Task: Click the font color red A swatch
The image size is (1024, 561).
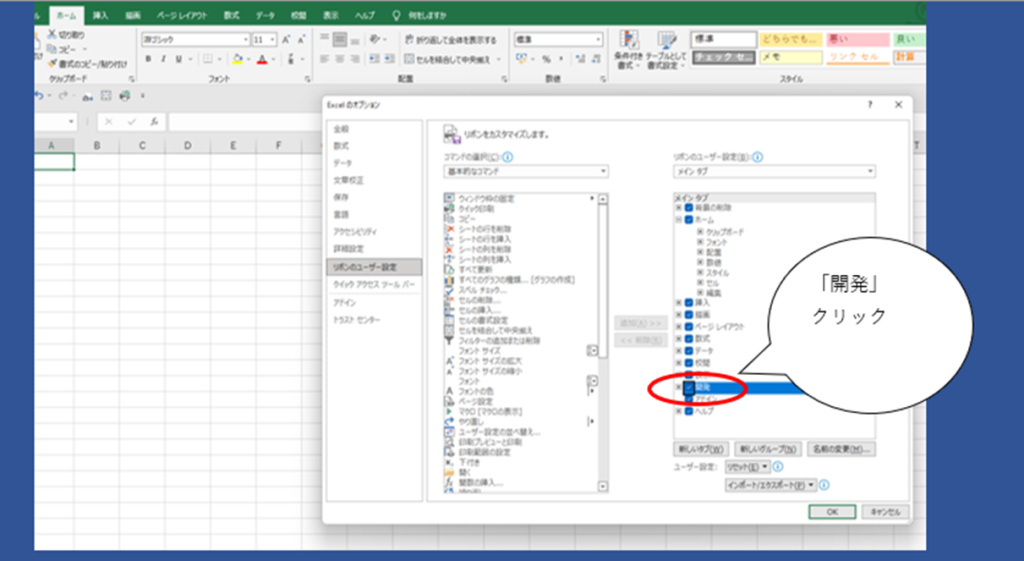Action: [x=262, y=59]
